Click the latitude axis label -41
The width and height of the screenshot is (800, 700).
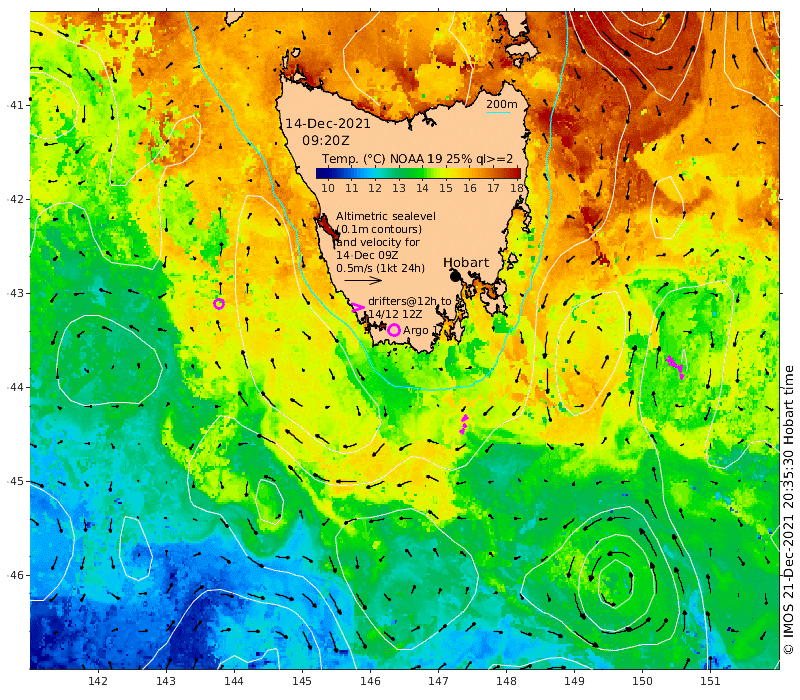(x=16, y=105)
